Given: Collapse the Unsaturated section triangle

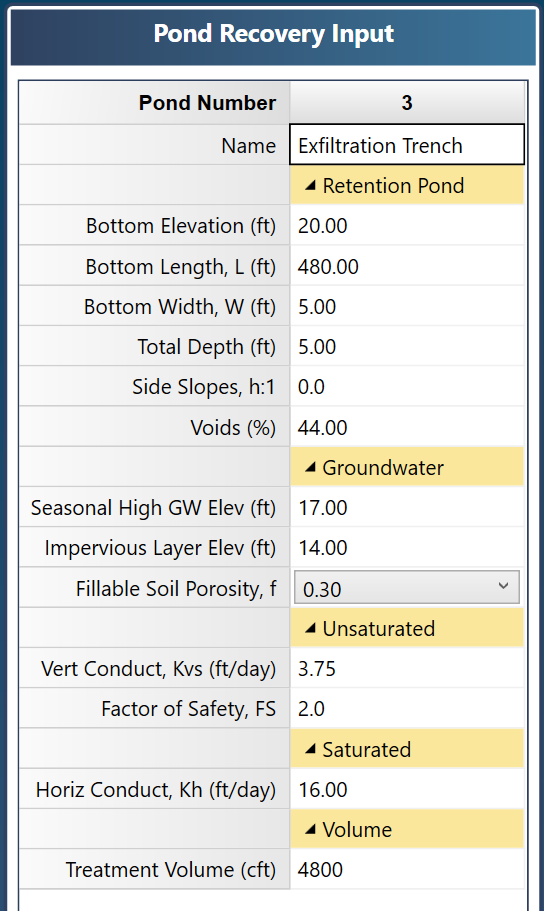Looking at the screenshot, I should click(310, 628).
